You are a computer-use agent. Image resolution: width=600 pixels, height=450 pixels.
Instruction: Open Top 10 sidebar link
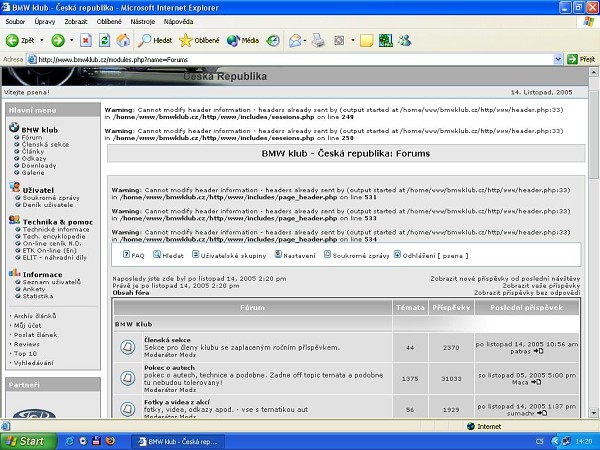pos(25,354)
